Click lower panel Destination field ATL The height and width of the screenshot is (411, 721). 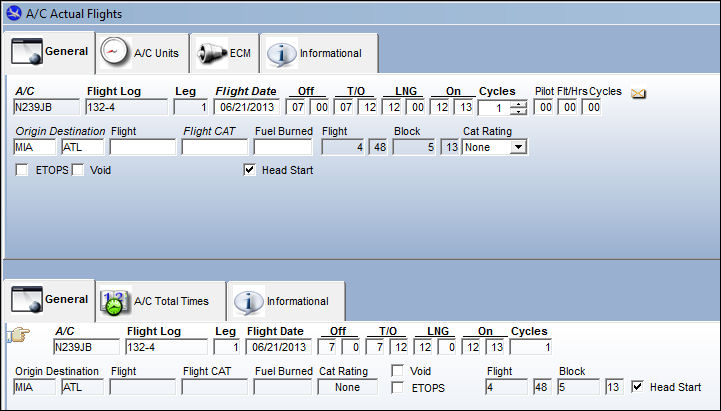(83, 387)
